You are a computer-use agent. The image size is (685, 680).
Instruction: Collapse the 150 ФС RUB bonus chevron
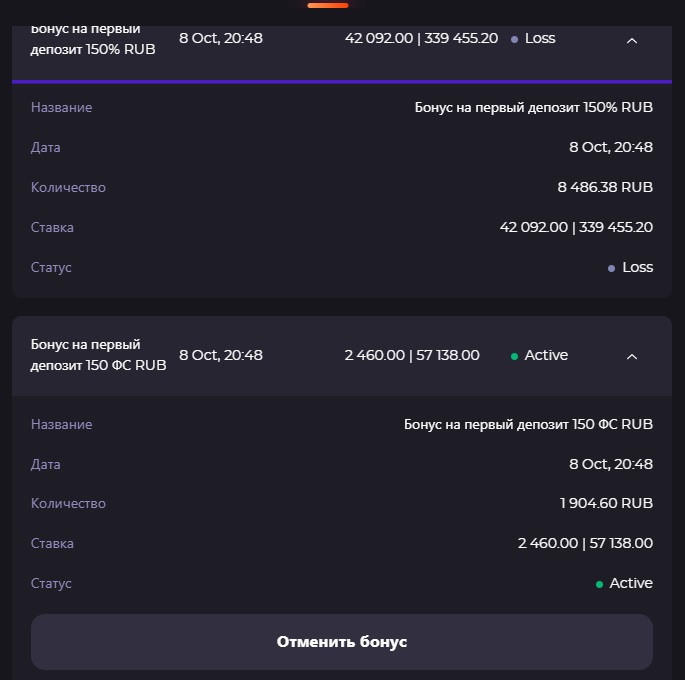[631, 356]
